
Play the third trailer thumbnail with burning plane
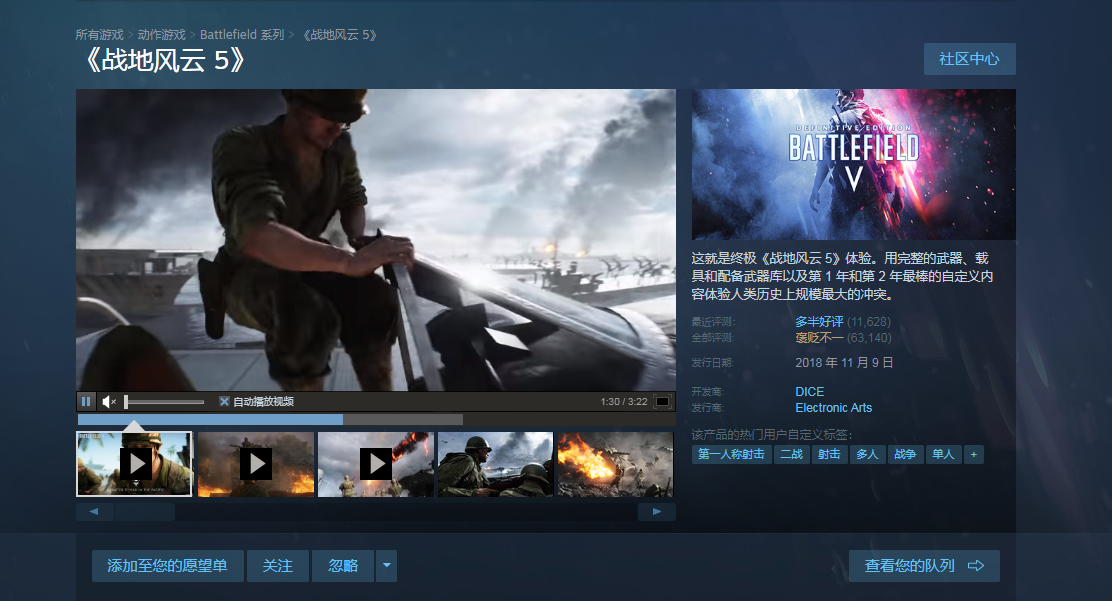376,464
